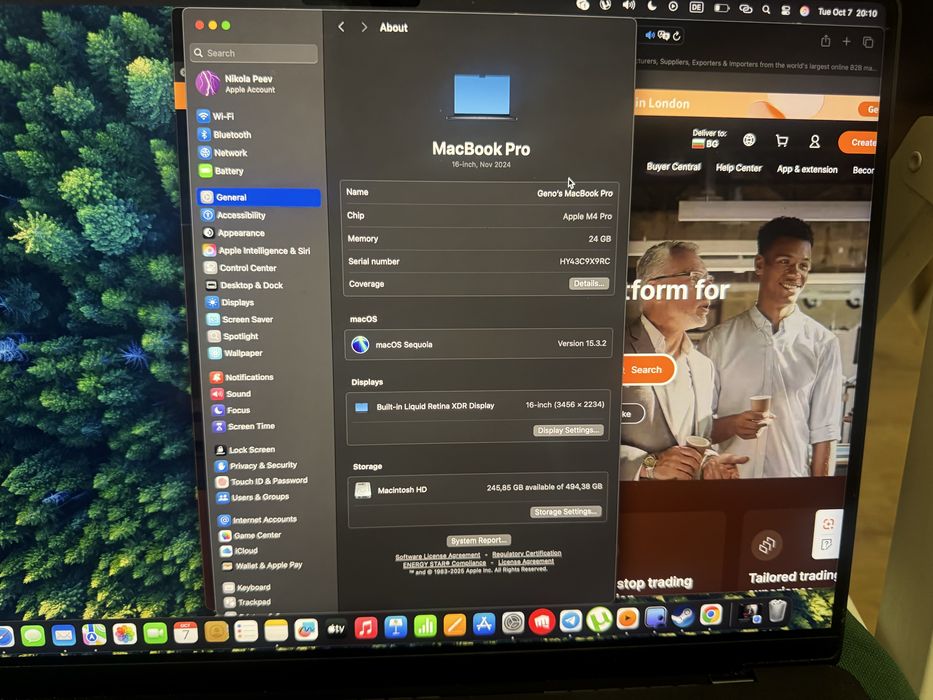Open Mail from the Dock
Screen dimensions: 933x700
click(64, 636)
